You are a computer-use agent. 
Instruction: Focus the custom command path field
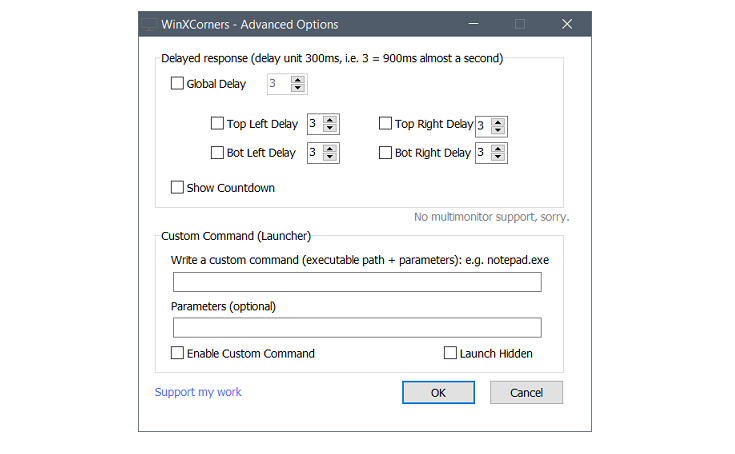pos(357,282)
